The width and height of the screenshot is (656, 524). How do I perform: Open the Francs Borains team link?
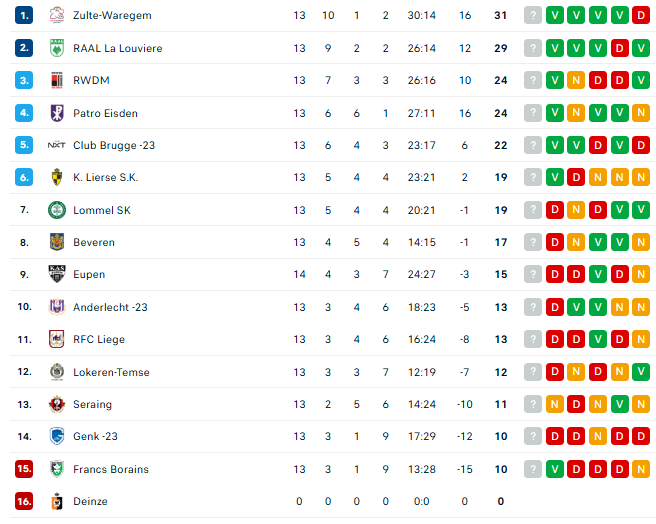click(111, 469)
